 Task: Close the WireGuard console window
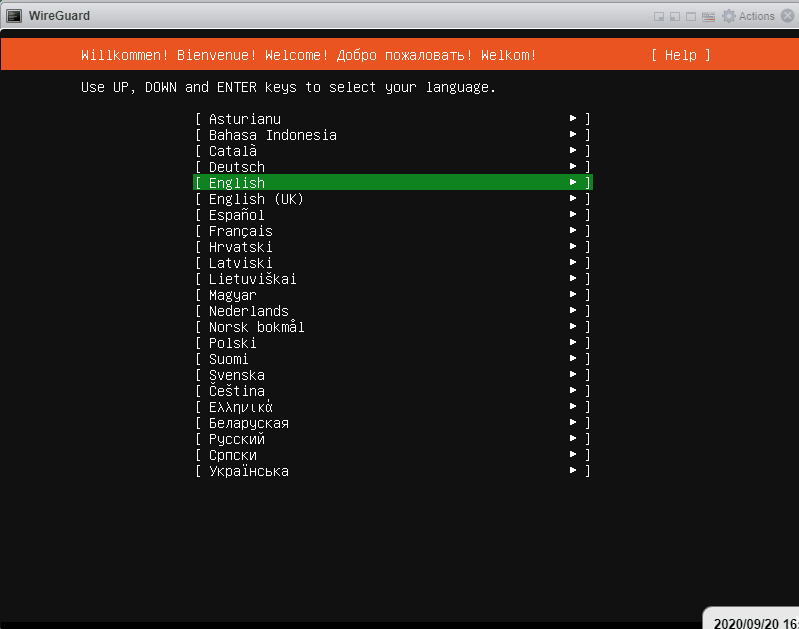787,16
